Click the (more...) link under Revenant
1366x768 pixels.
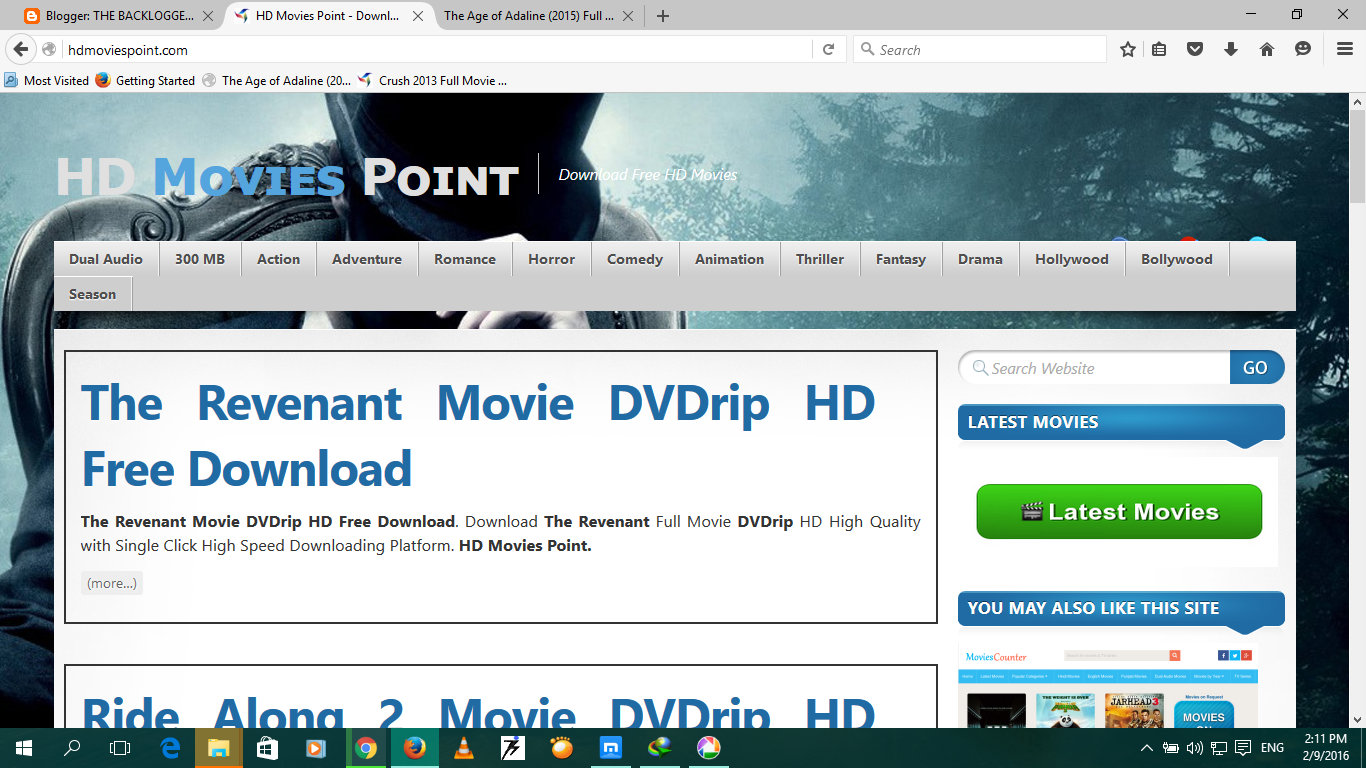click(x=112, y=583)
